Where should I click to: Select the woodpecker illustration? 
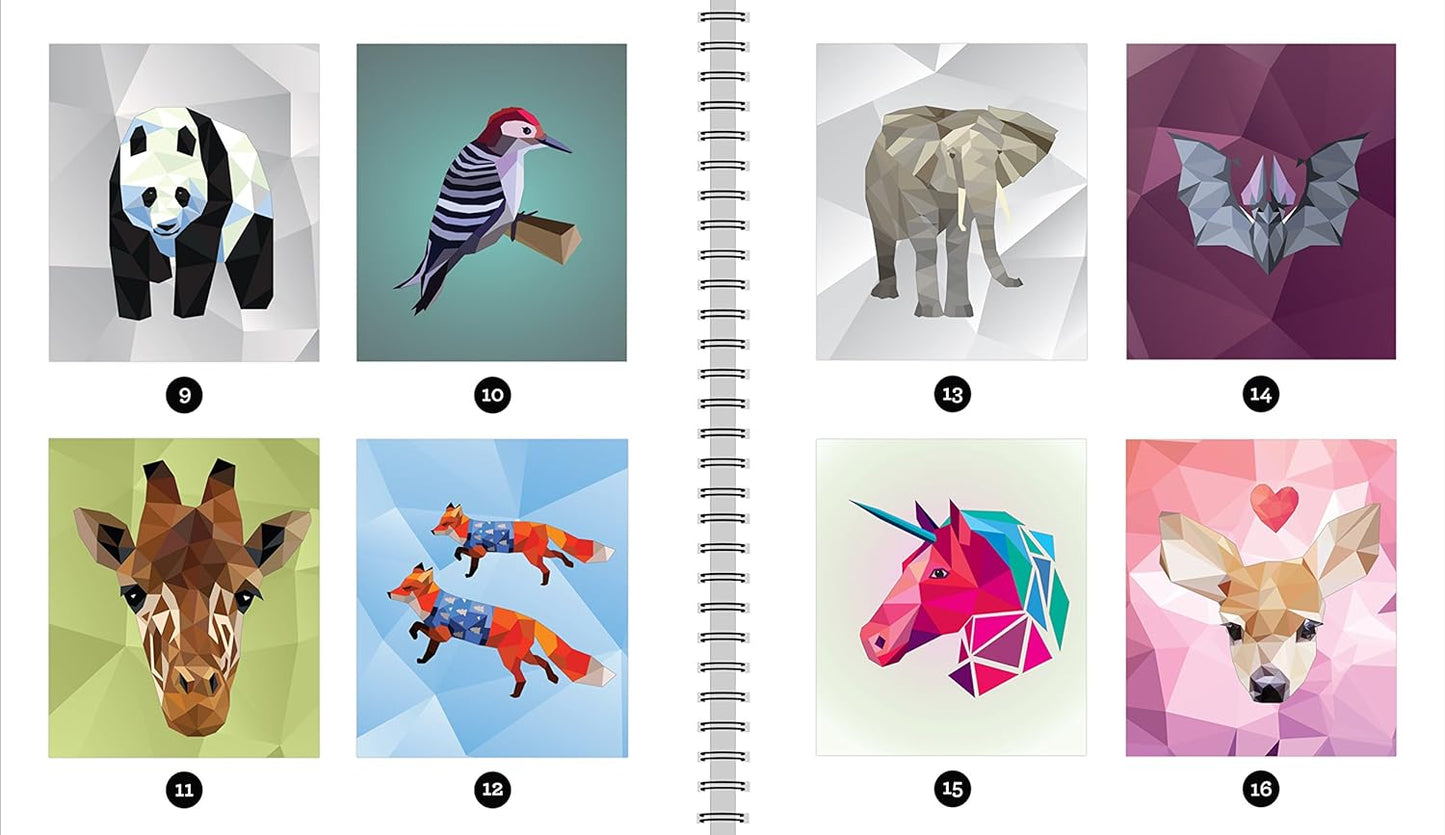coord(491,202)
